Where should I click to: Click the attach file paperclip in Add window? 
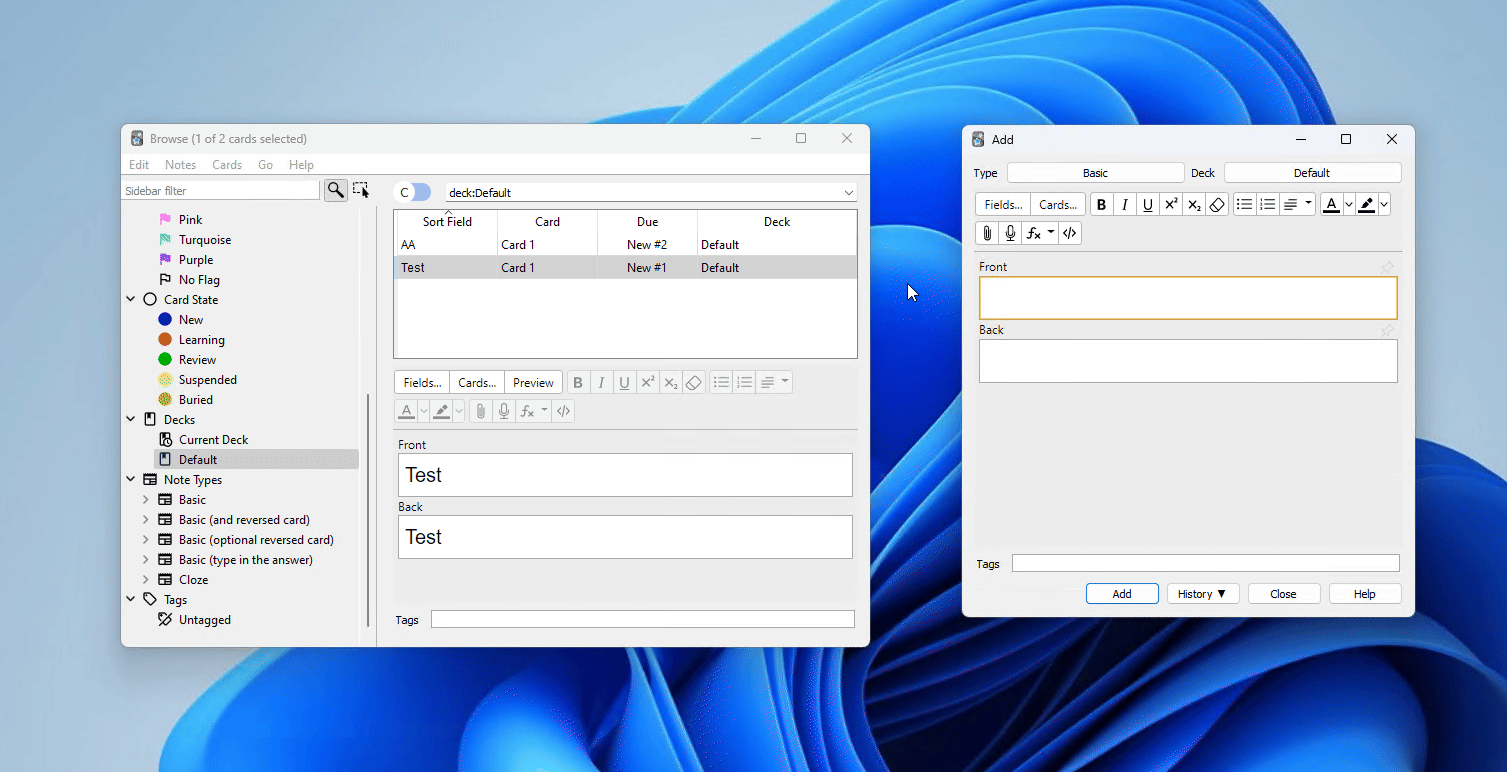[x=987, y=233]
